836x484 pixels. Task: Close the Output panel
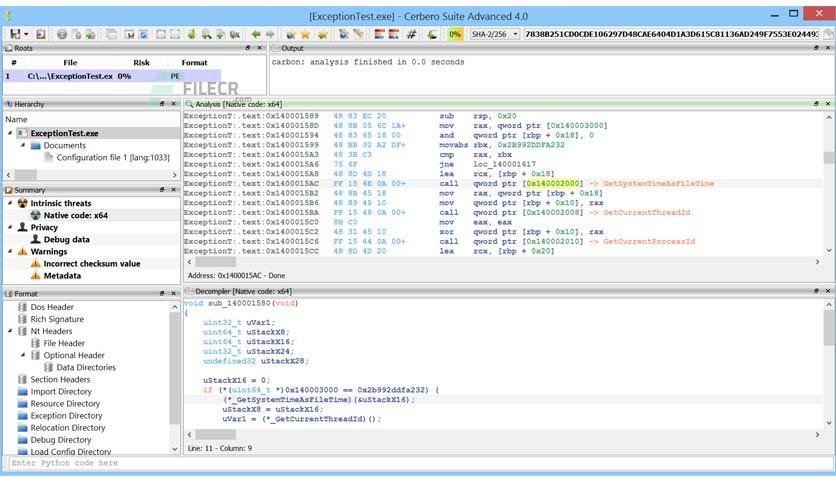[x=828, y=48]
